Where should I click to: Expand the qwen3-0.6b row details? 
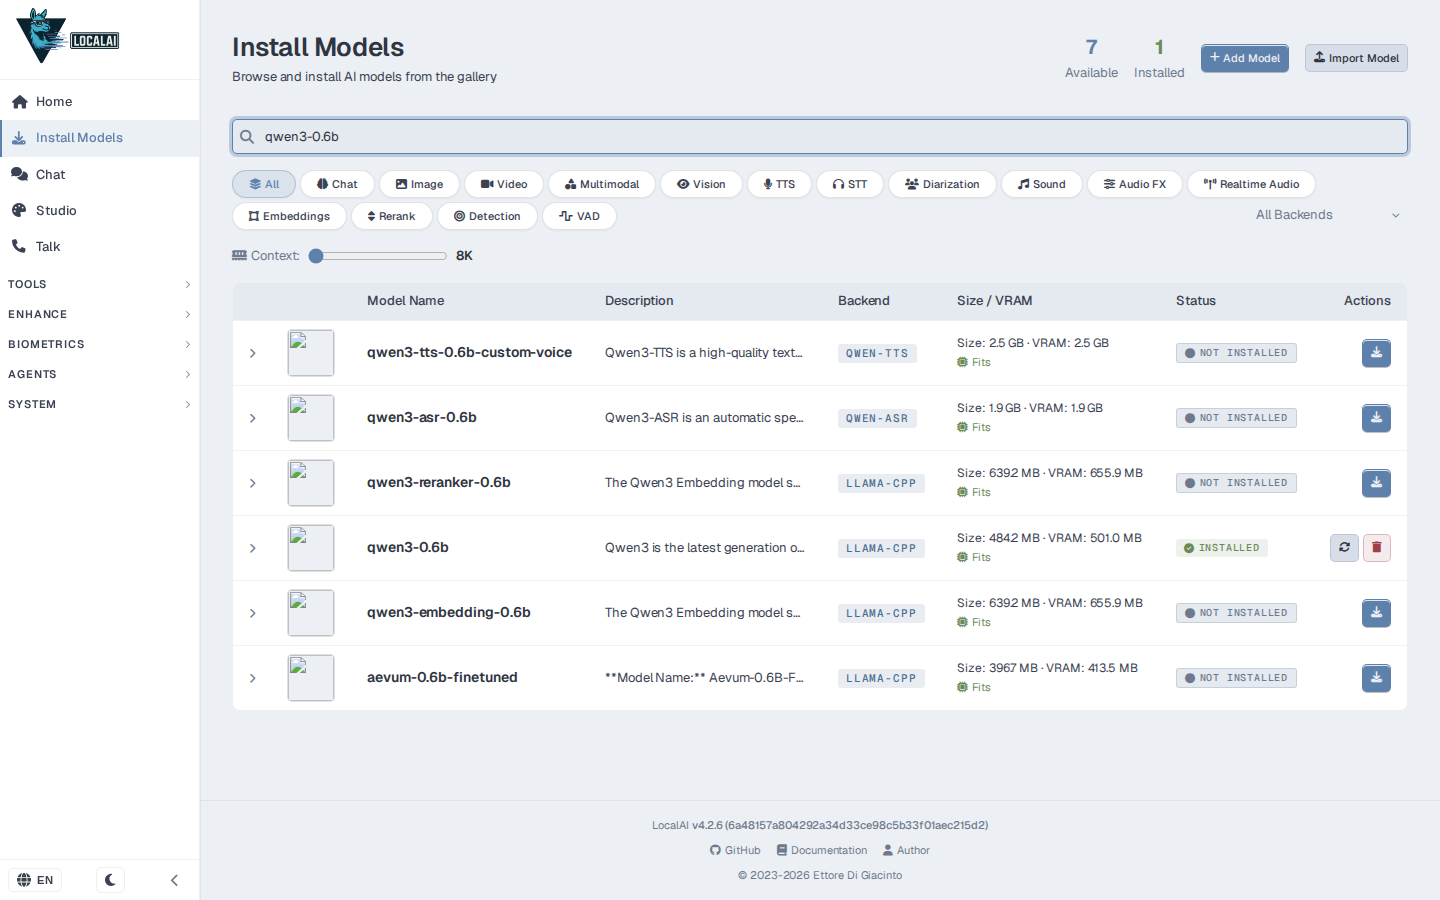[253, 548]
